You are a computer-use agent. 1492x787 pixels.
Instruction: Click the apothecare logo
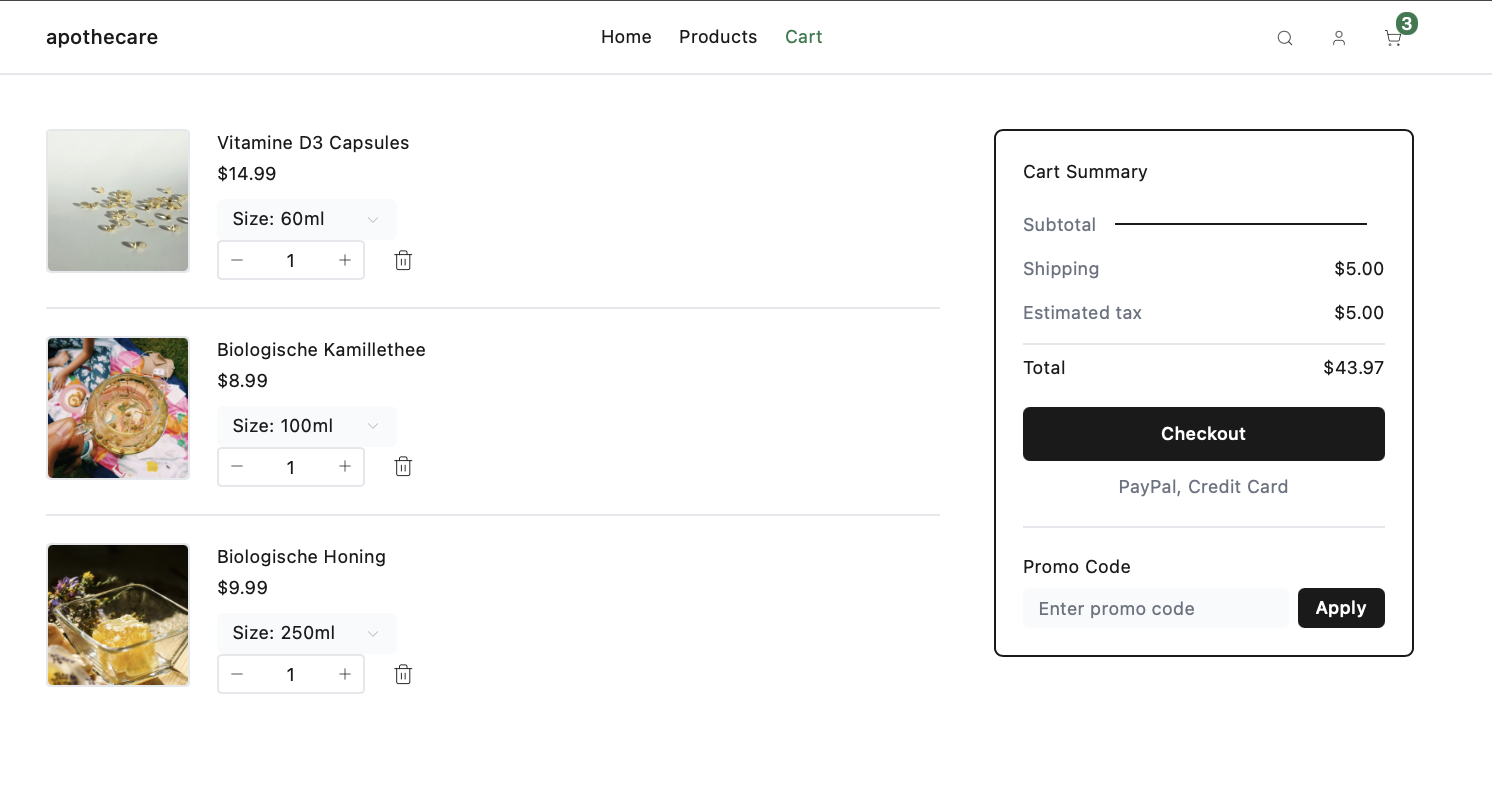pos(102,38)
